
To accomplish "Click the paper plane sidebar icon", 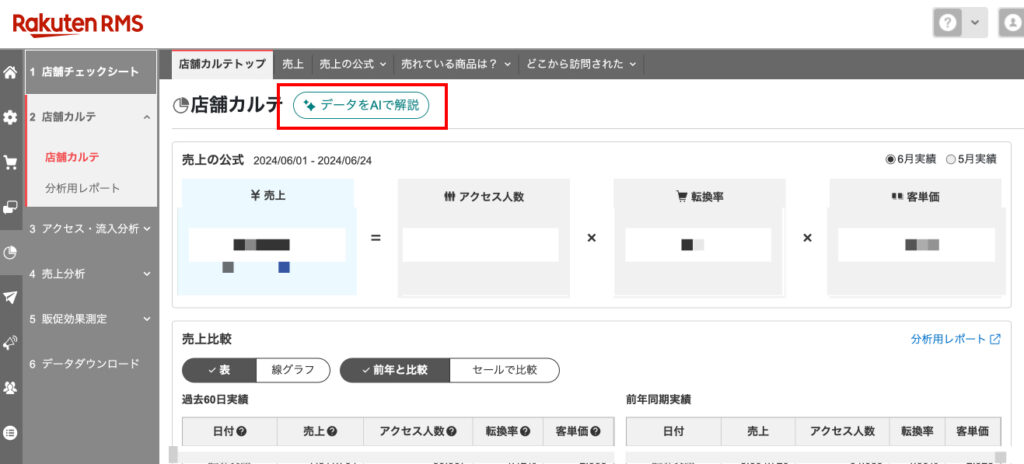I will tap(10, 297).
